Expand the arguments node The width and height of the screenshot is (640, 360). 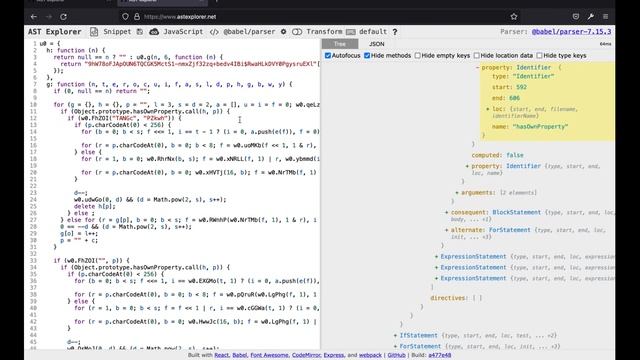457,193
